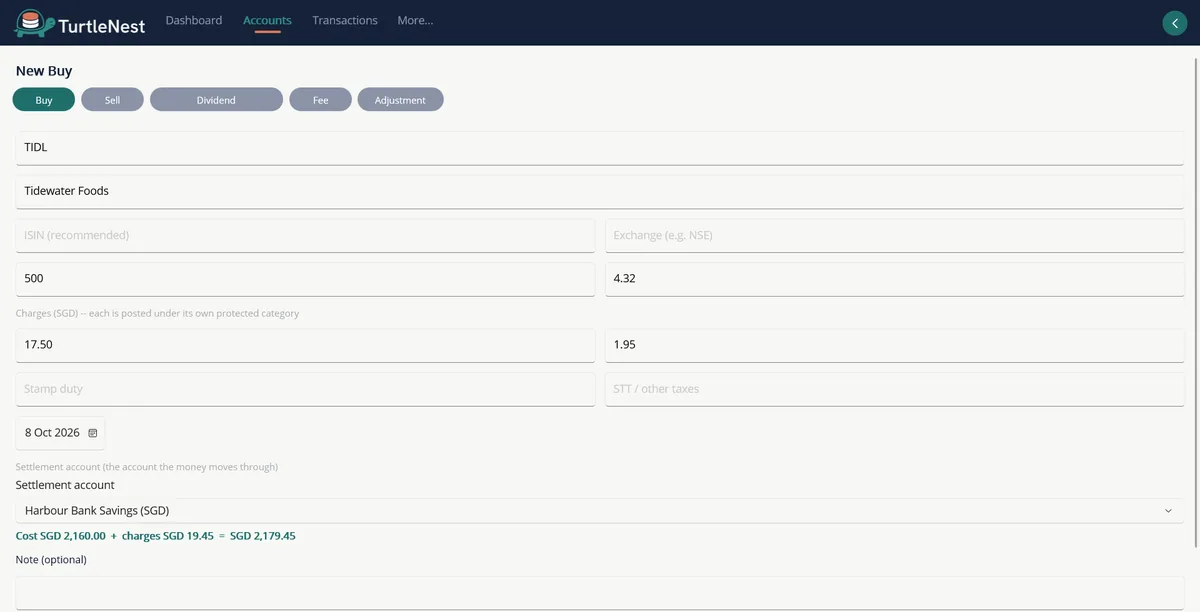Open the Dashboard nav item
The image size is (1200, 612).
tap(194, 20)
